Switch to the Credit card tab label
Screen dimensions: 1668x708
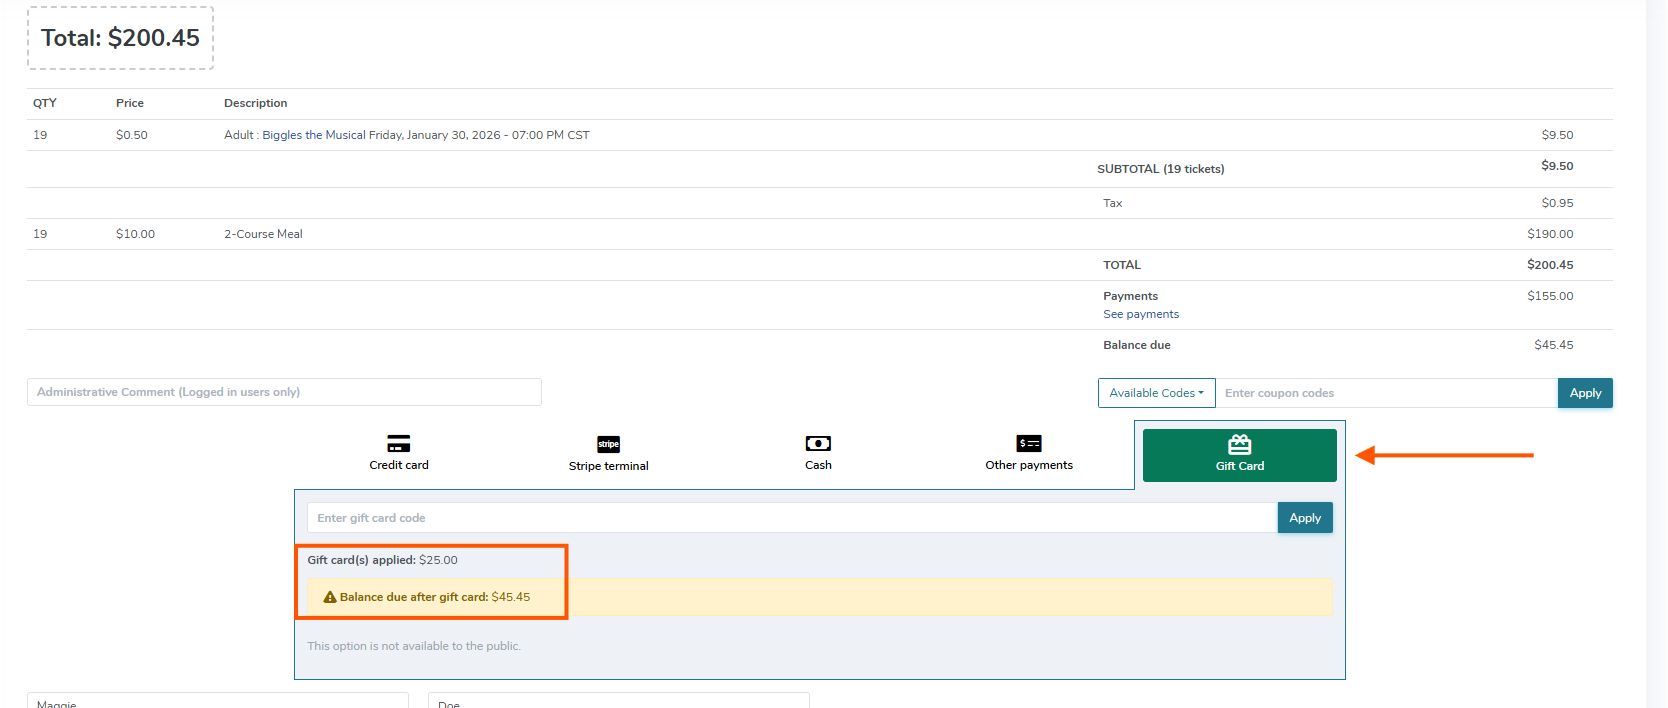pos(399,465)
